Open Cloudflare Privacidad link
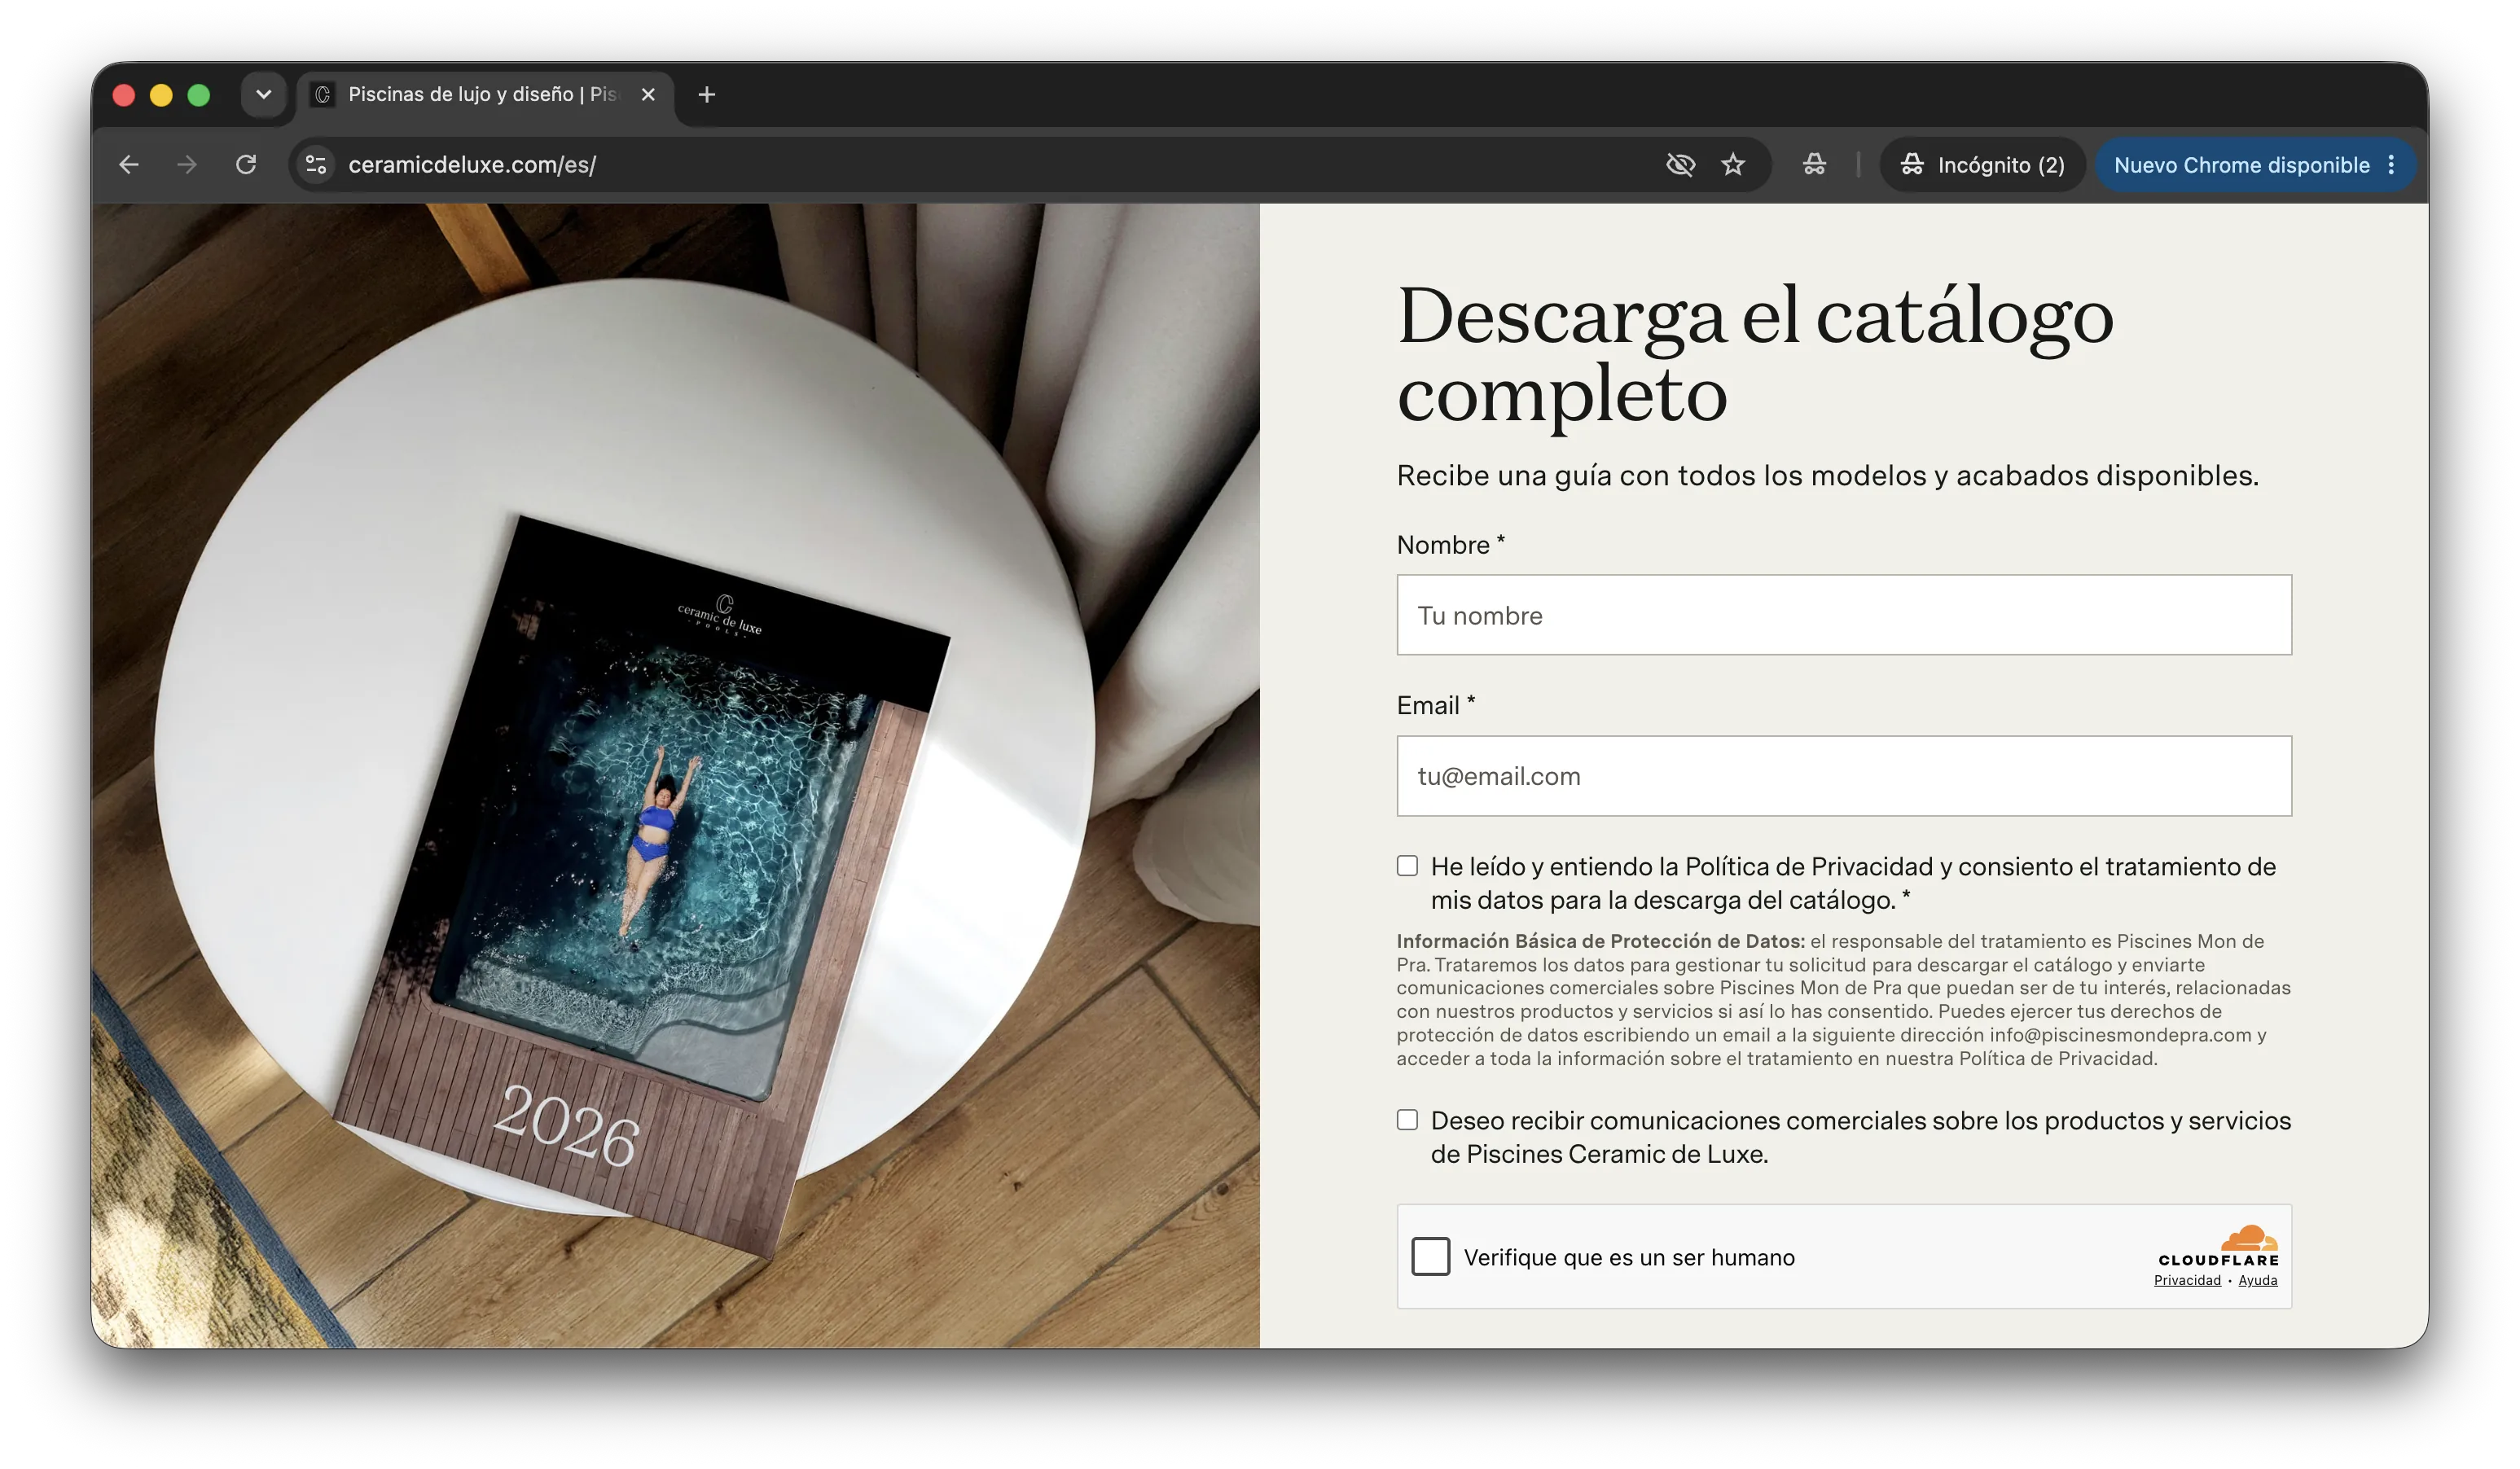This screenshot has width=2520, height=1469. click(x=2187, y=1280)
